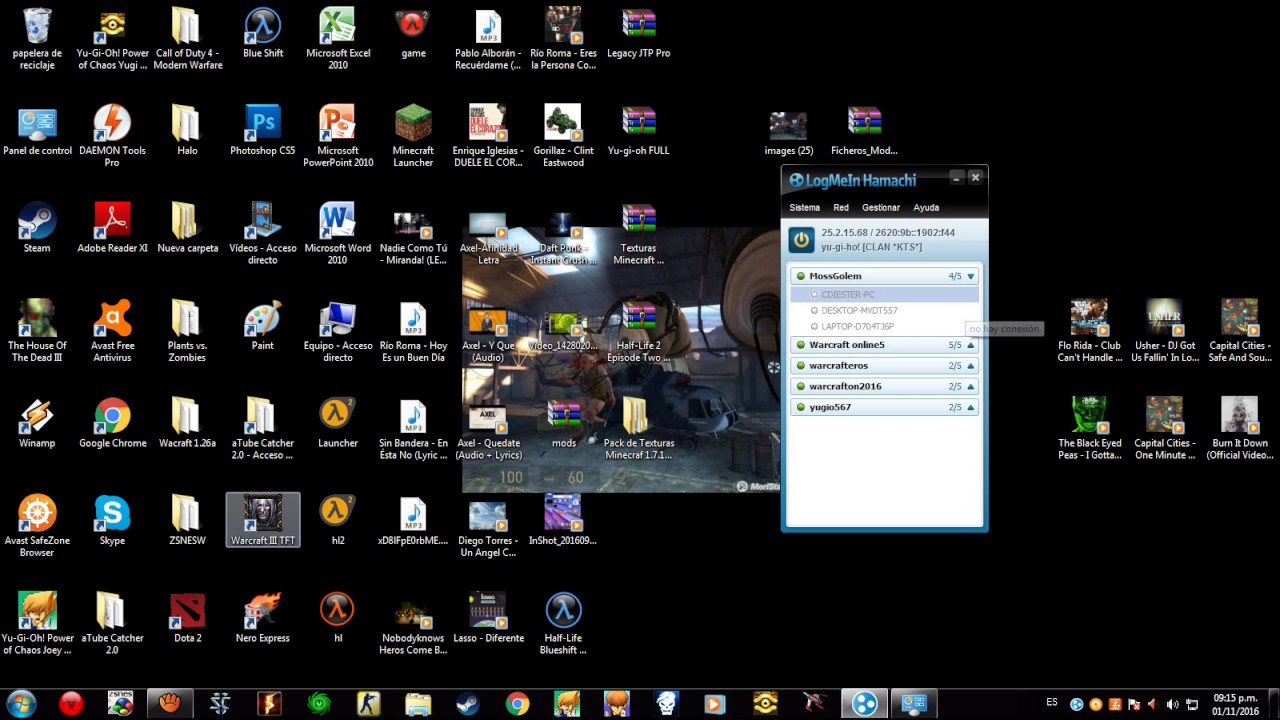
Task: Select the hl2 desktop shortcut
Action: [x=338, y=520]
